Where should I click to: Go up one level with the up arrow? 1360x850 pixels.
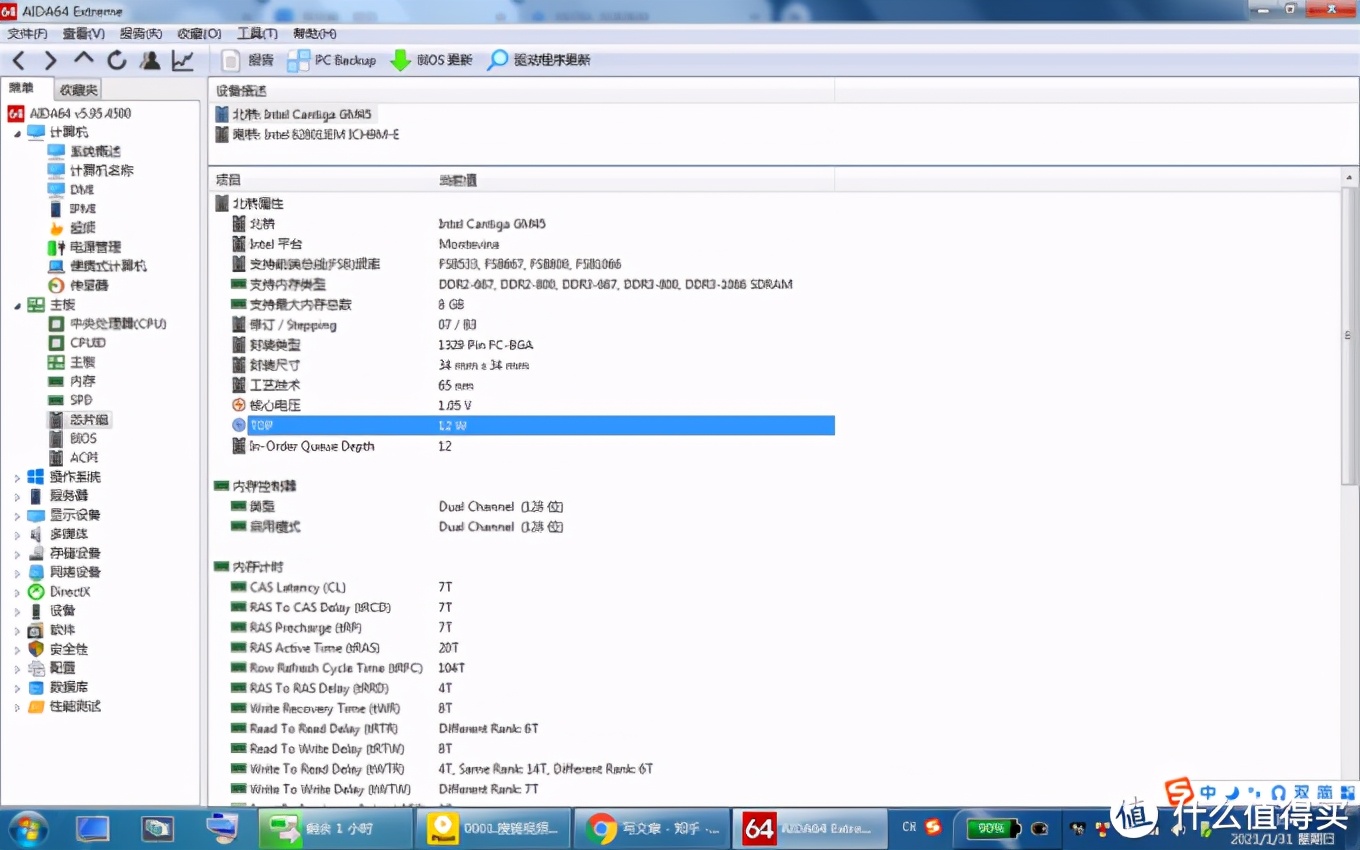point(84,61)
